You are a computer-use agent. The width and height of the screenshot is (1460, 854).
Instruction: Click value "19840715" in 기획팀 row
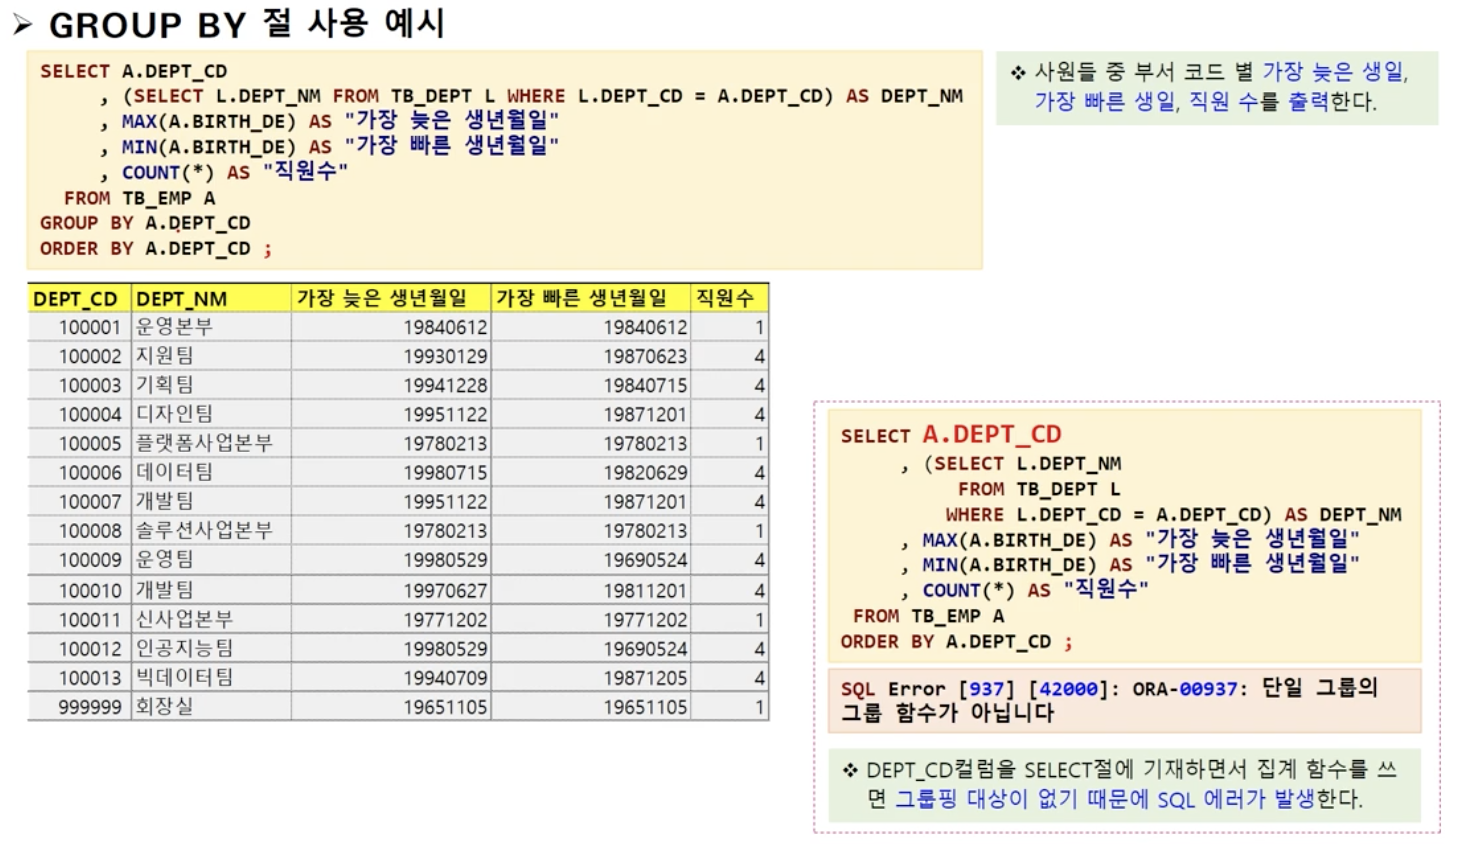(645, 385)
